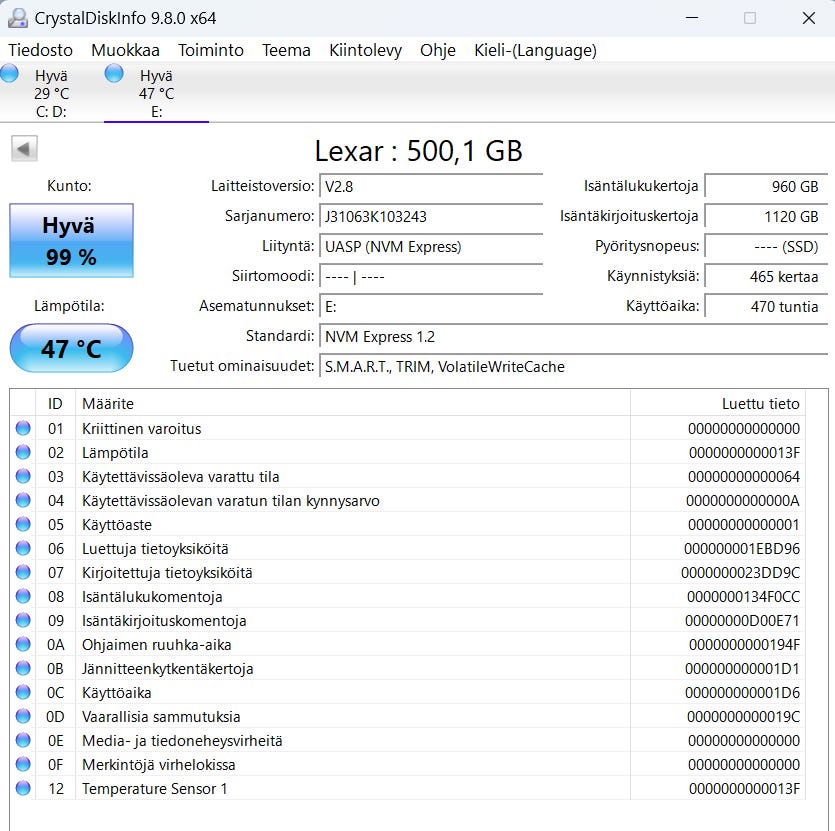Open the Kieli-(Language) menu
The image size is (835, 831).
pos(535,50)
